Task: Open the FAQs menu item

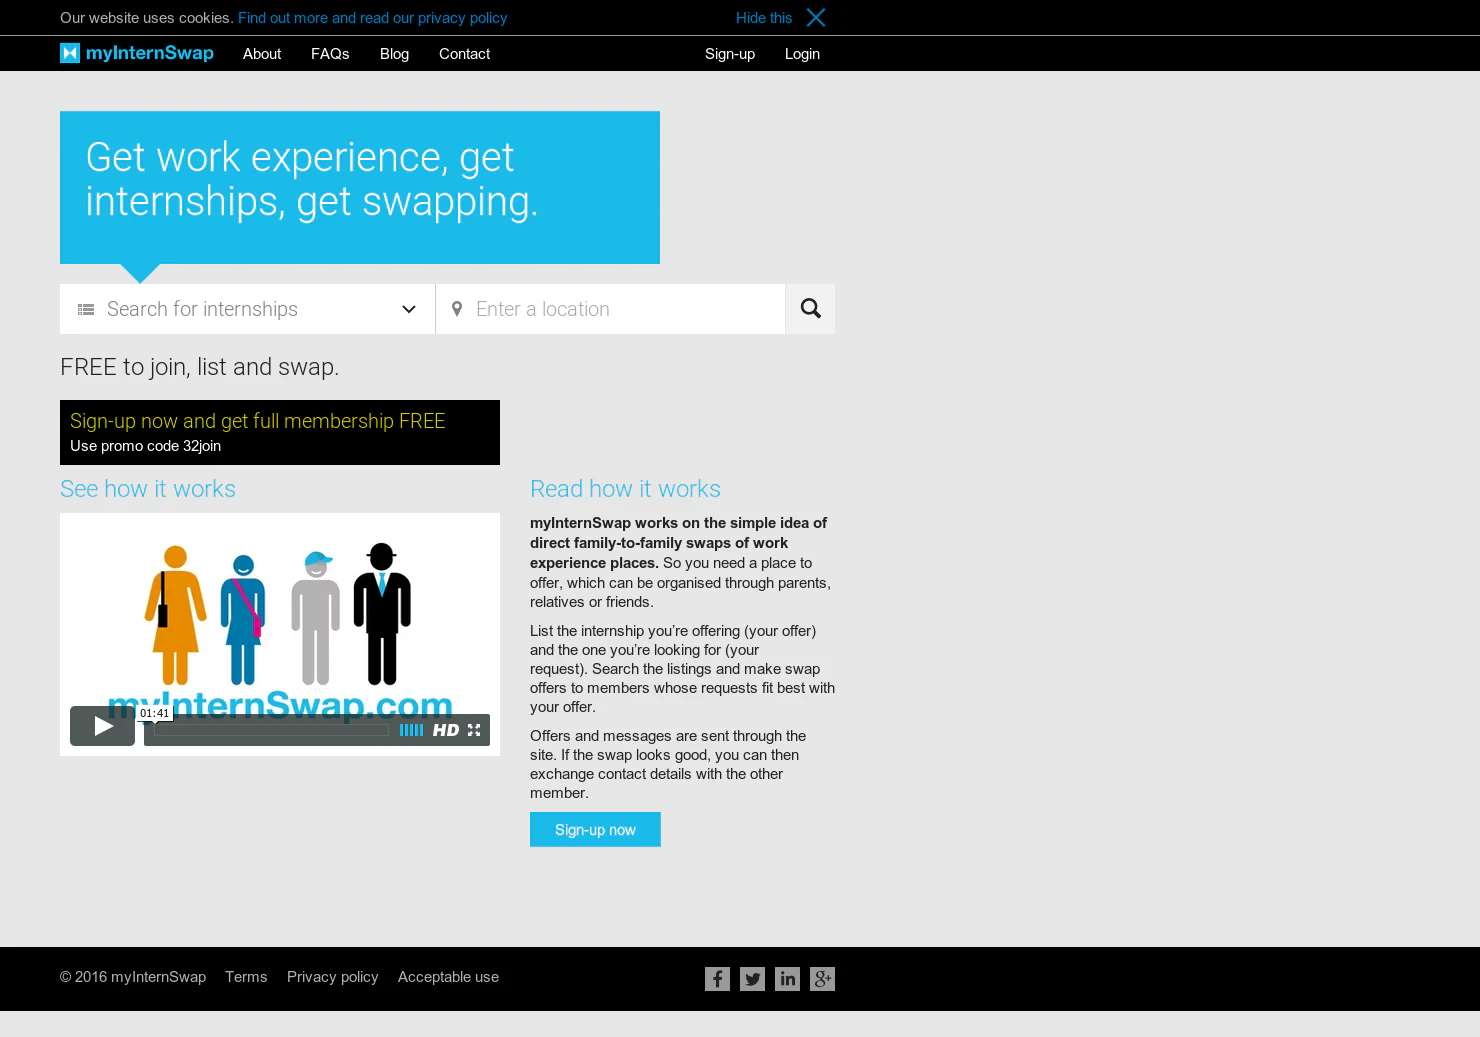Action: point(330,54)
